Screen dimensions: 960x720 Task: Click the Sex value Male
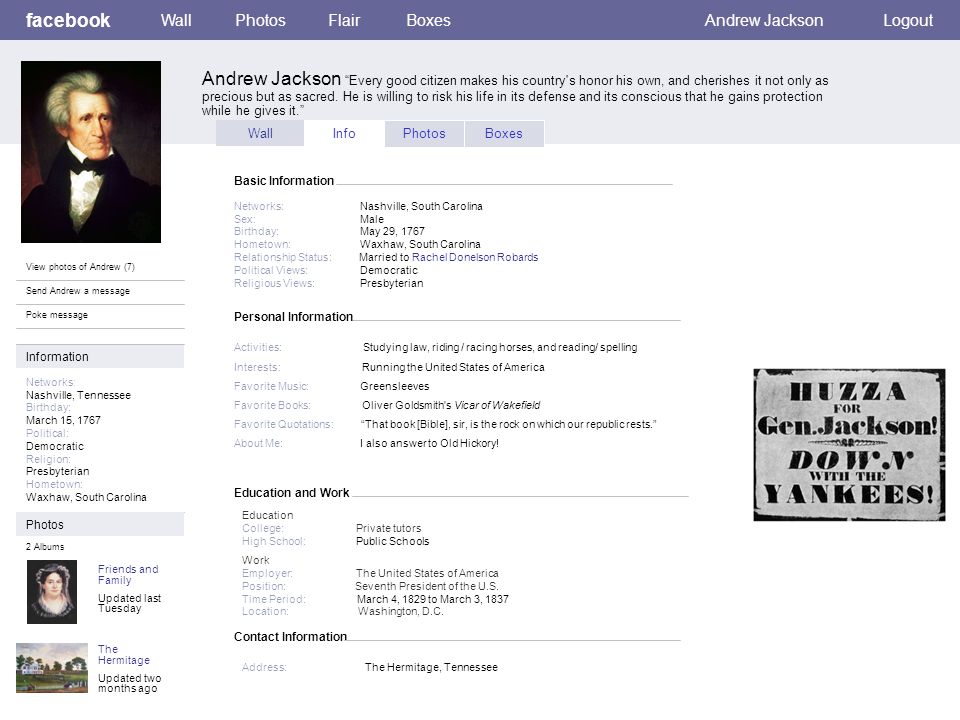click(372, 219)
